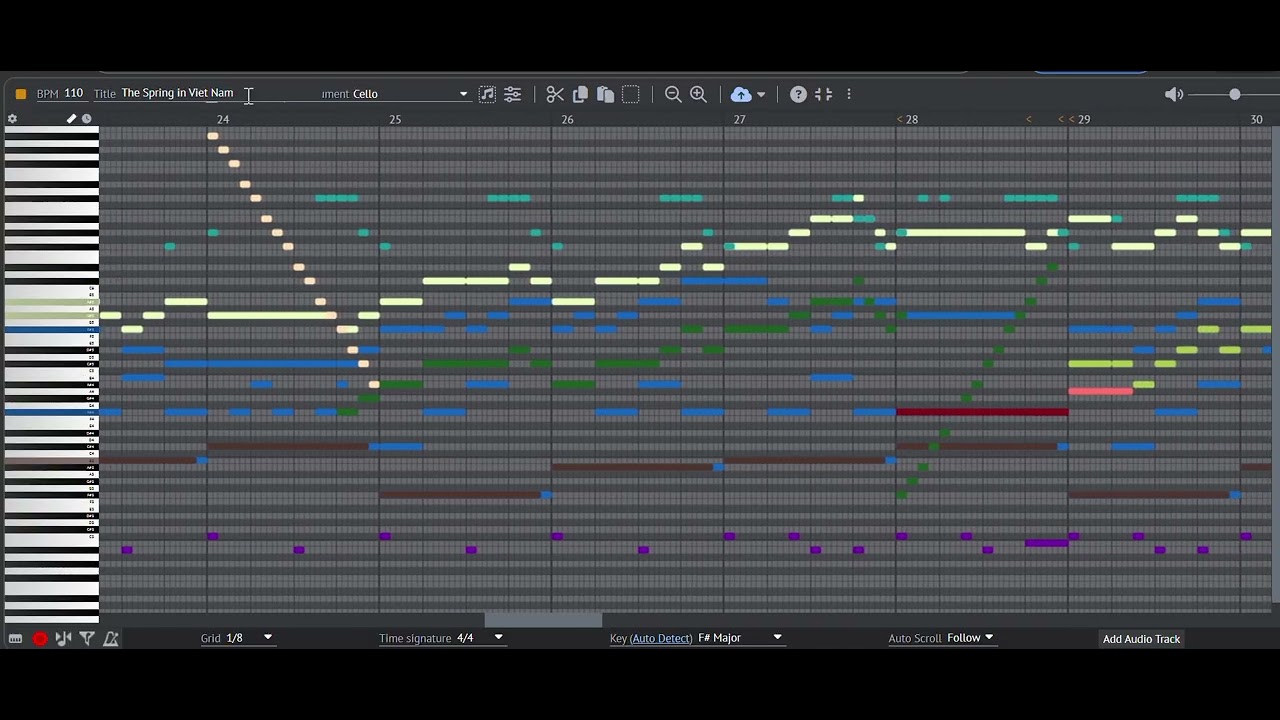Click the collapse arrows icon
1280x720 pixels.
click(x=824, y=94)
